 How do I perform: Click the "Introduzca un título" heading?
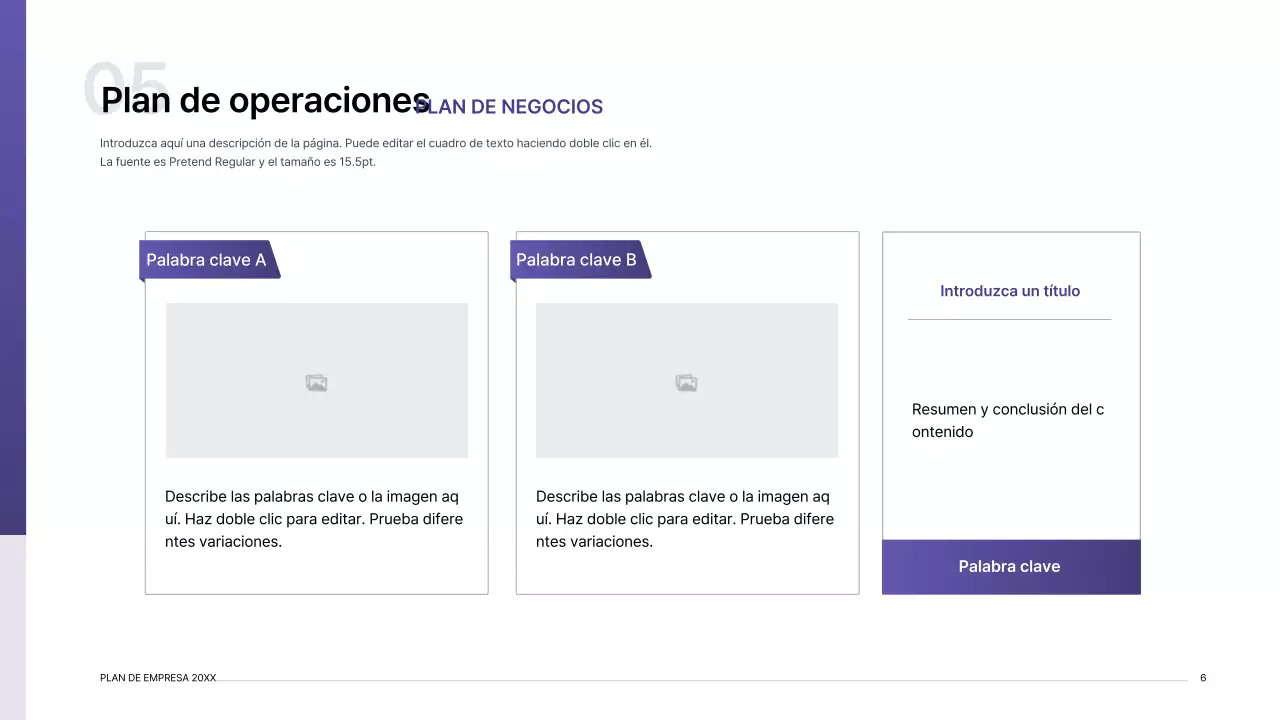click(1010, 291)
